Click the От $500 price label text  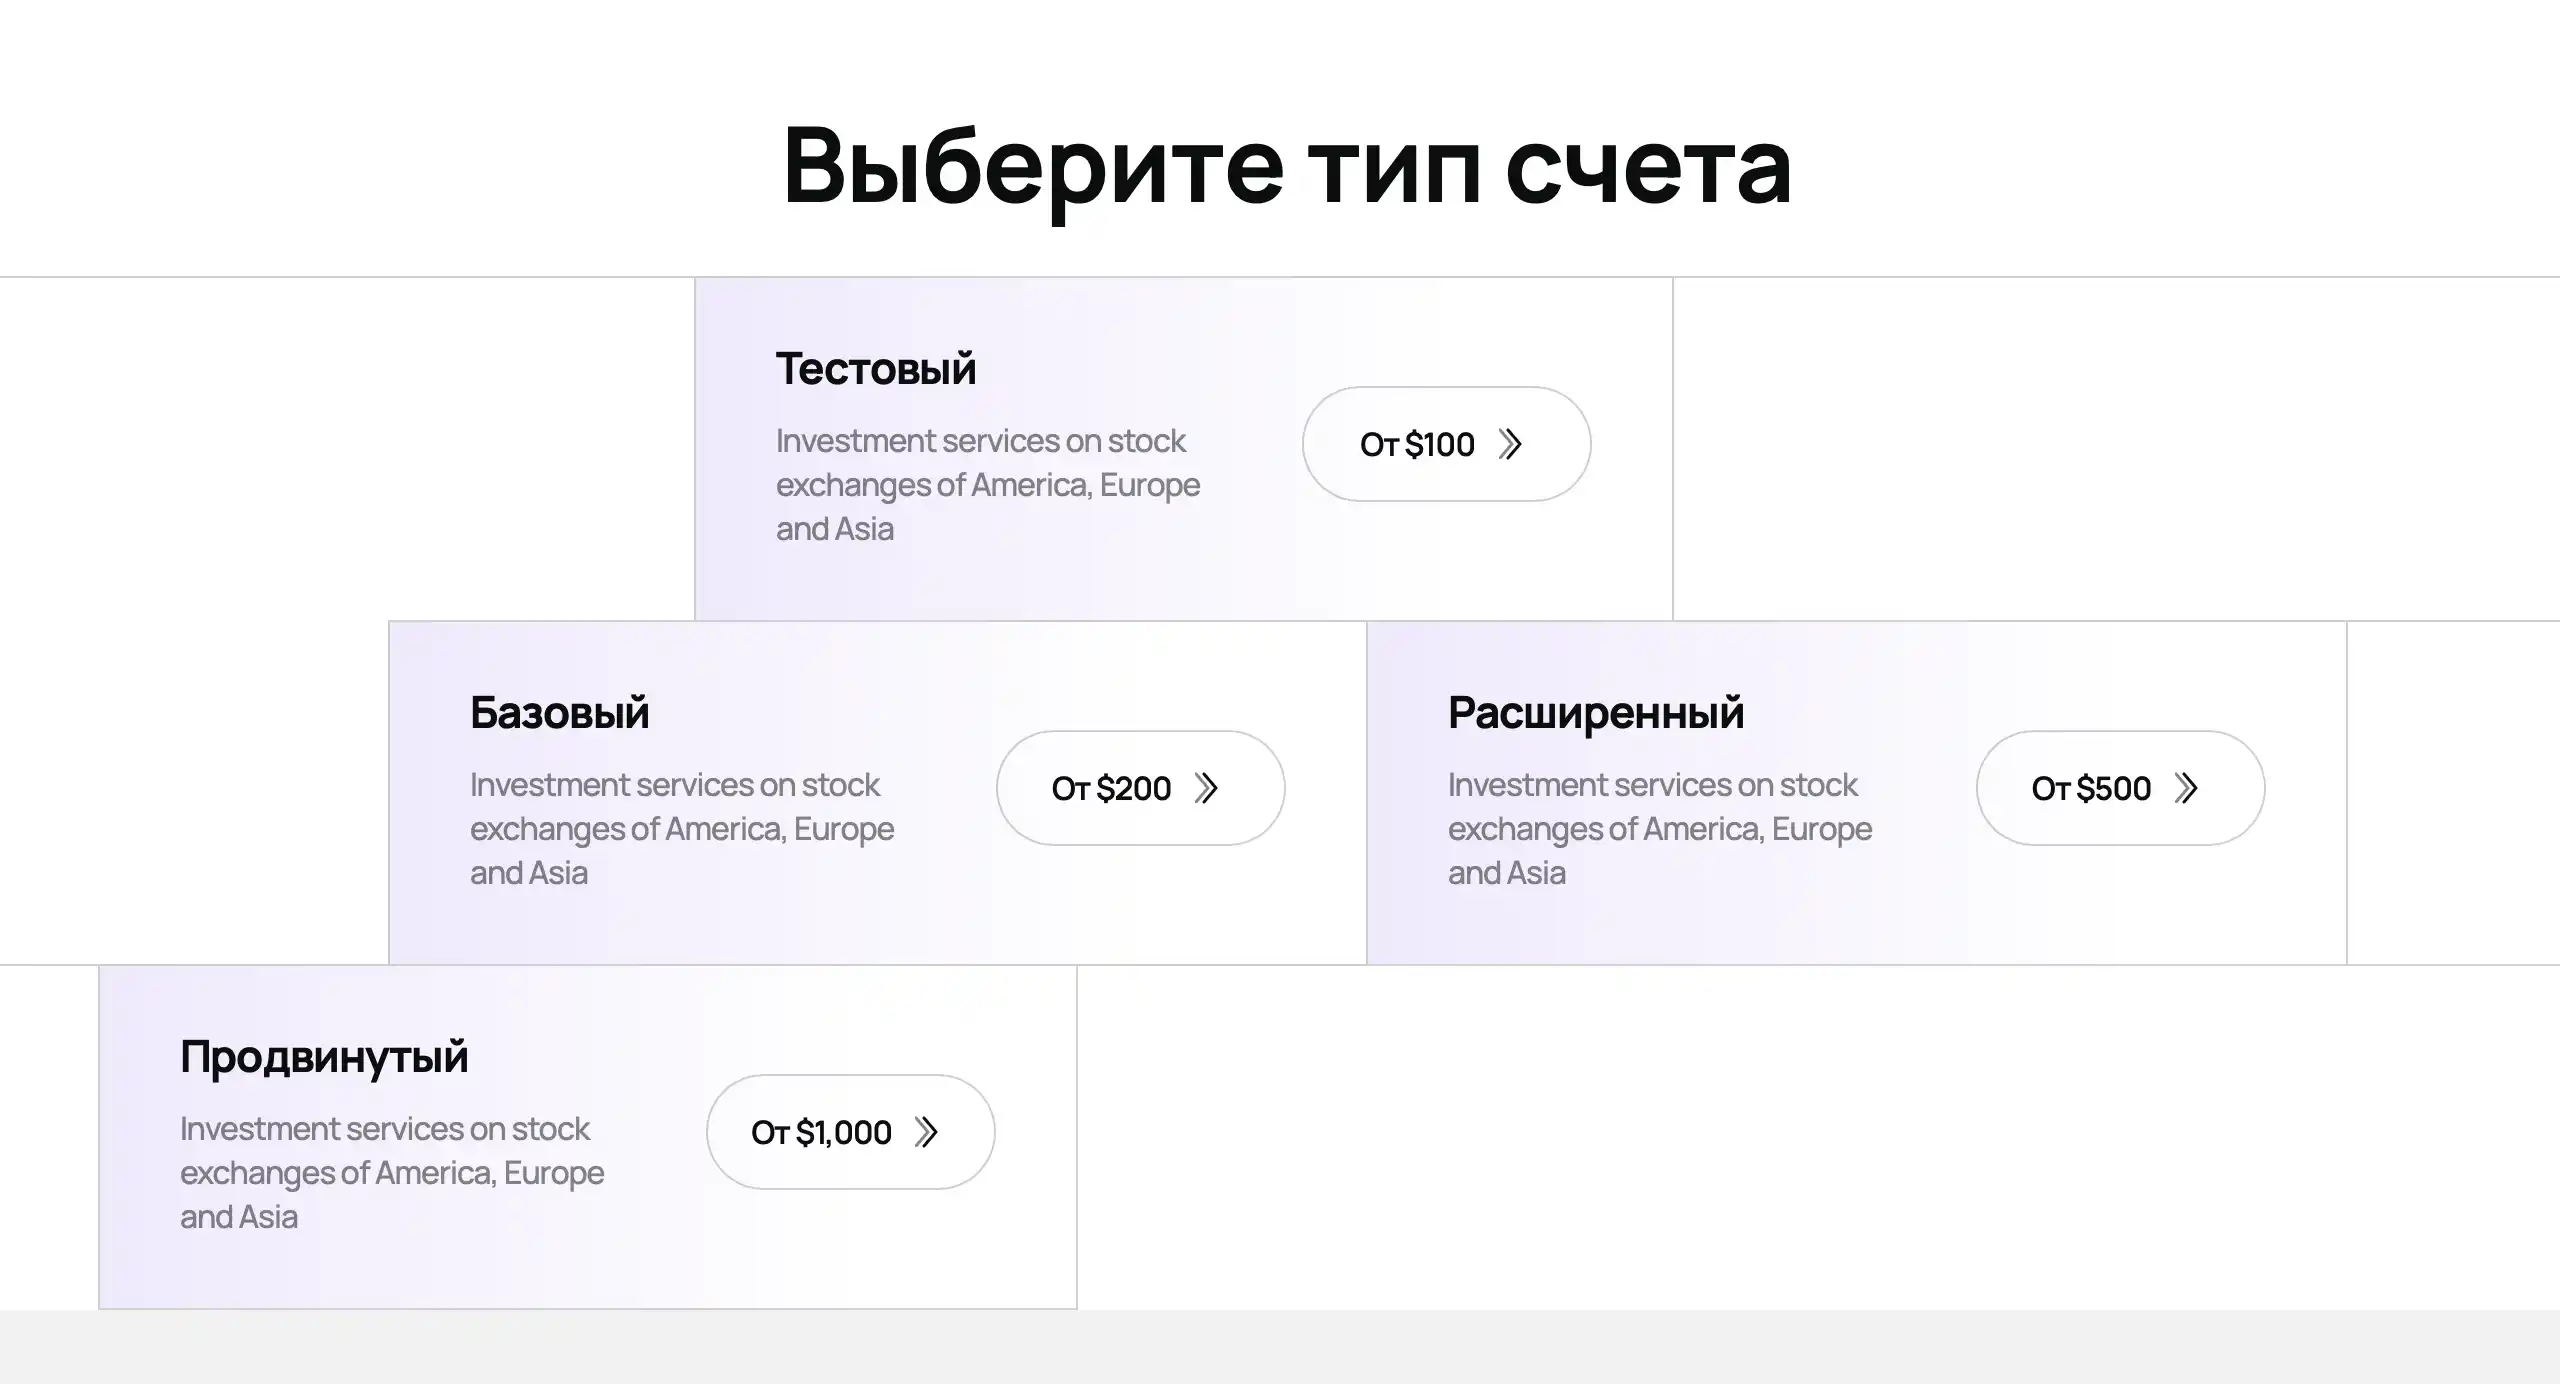2091,788
